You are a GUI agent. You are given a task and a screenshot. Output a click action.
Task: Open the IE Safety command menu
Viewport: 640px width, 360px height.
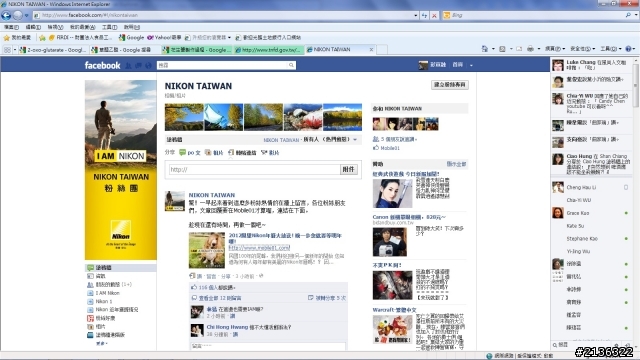tap(582, 49)
